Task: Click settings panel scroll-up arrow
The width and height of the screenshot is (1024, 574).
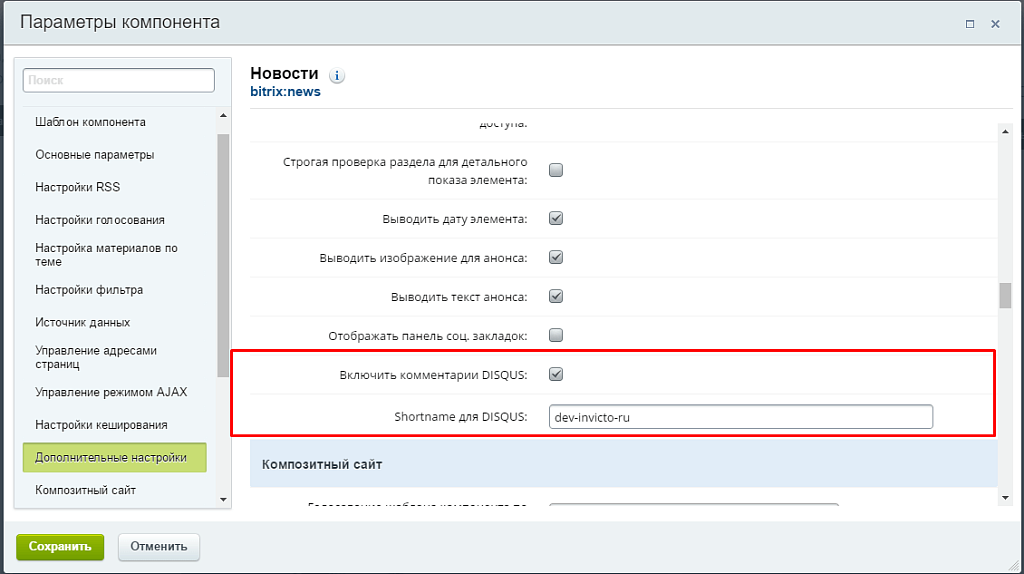Action: [1005, 130]
